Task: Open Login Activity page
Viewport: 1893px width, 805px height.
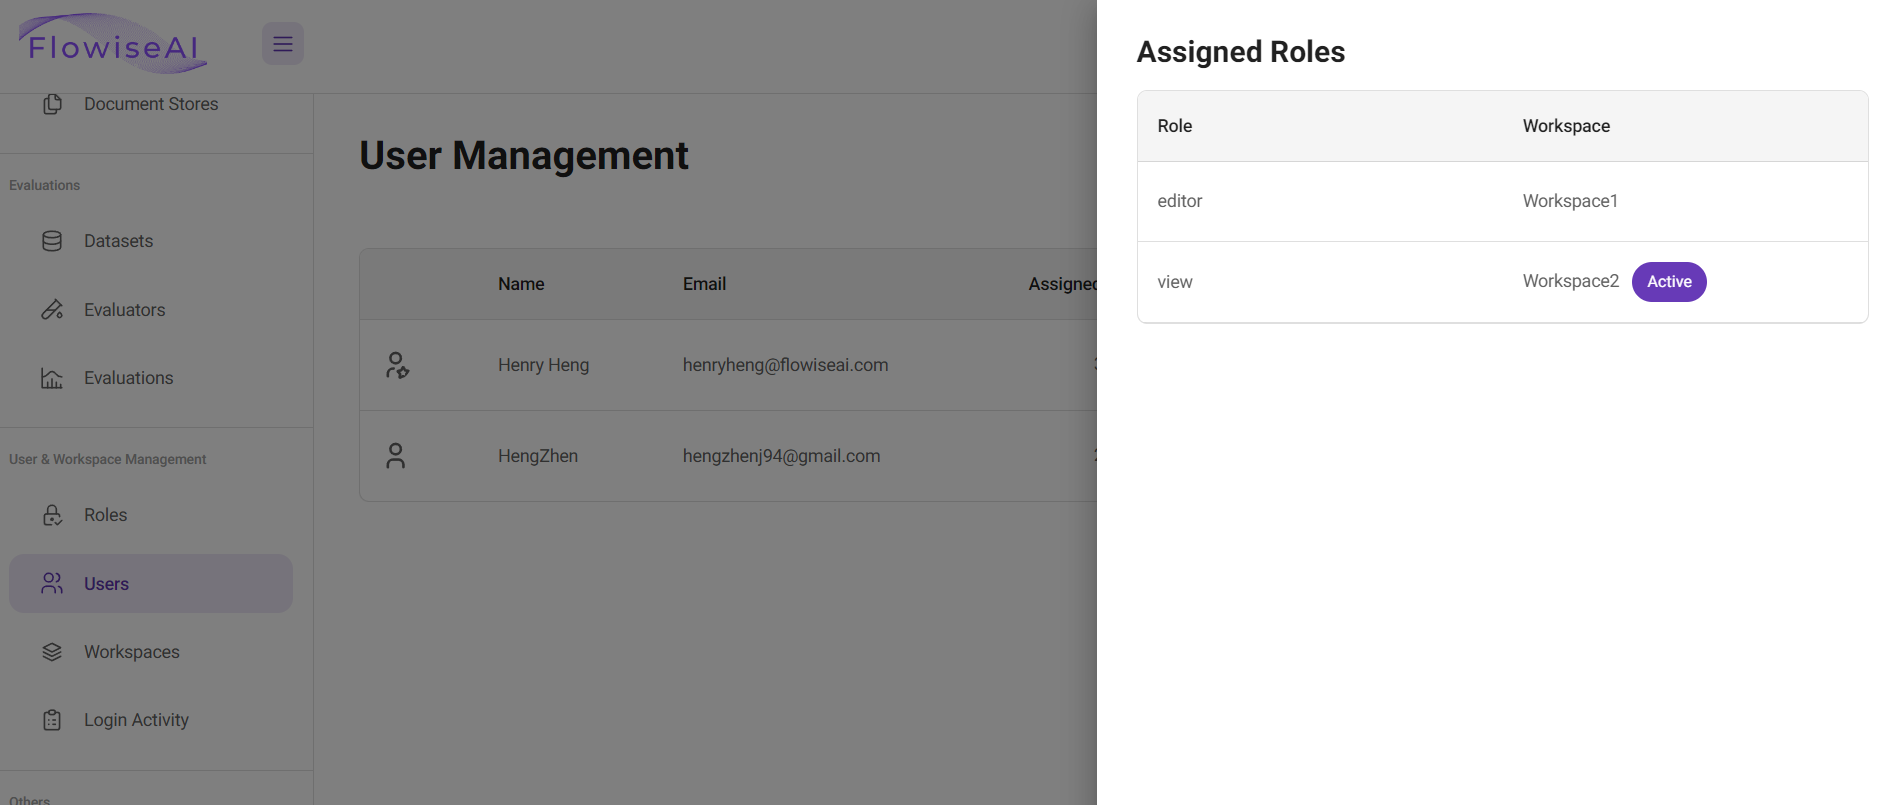Action: coord(136,720)
